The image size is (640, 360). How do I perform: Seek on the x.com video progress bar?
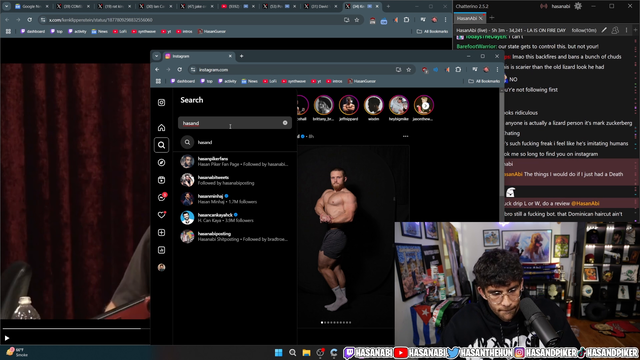pyautogui.click(x=76, y=328)
